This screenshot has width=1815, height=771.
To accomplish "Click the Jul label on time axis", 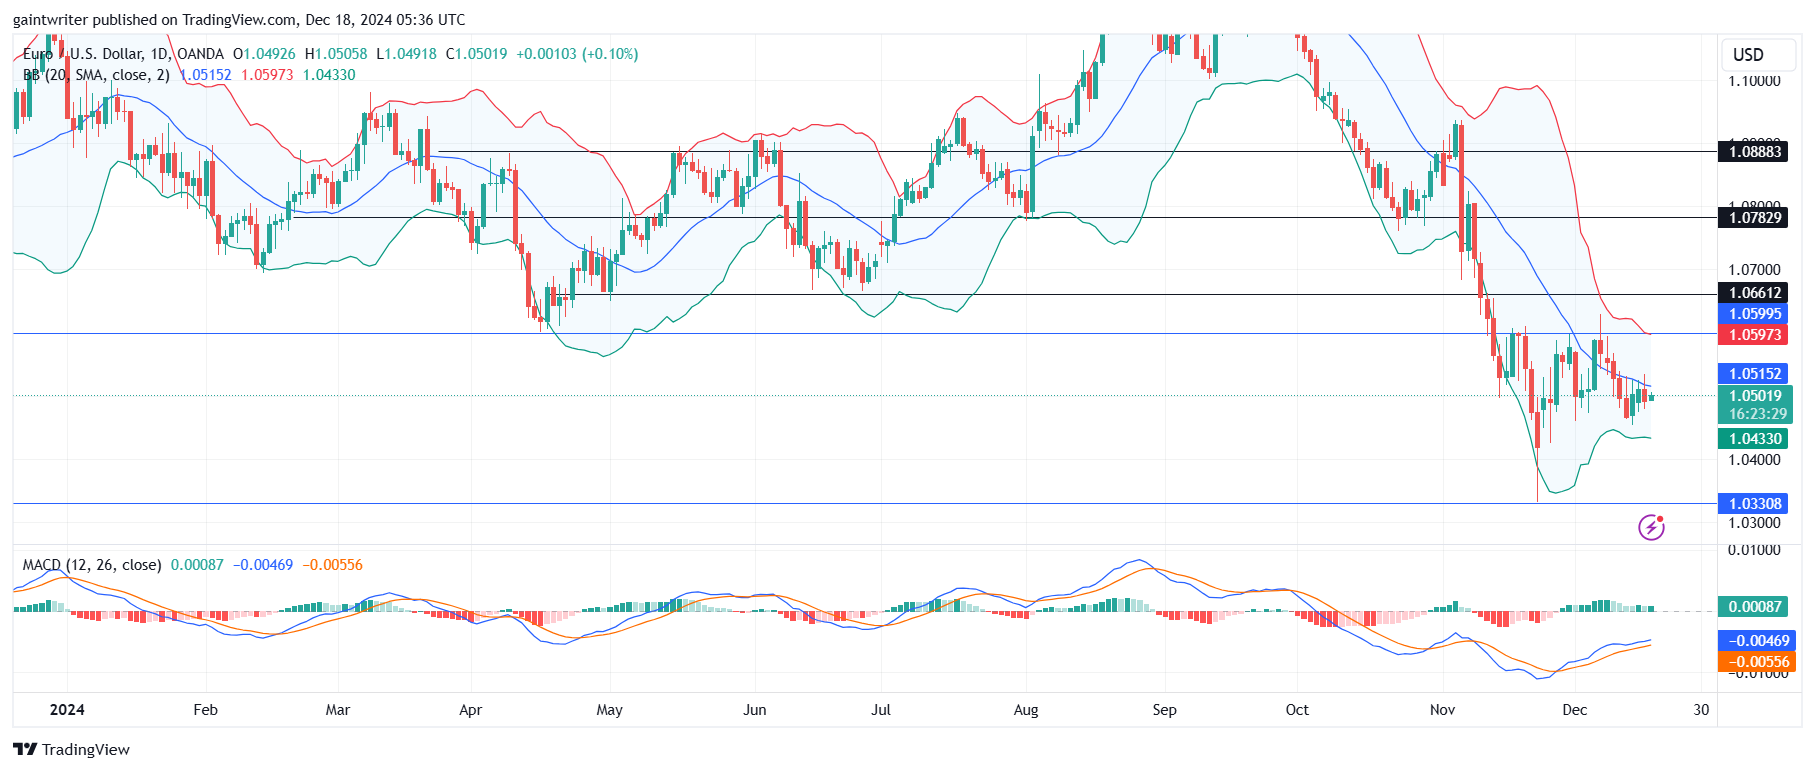I will point(881,710).
